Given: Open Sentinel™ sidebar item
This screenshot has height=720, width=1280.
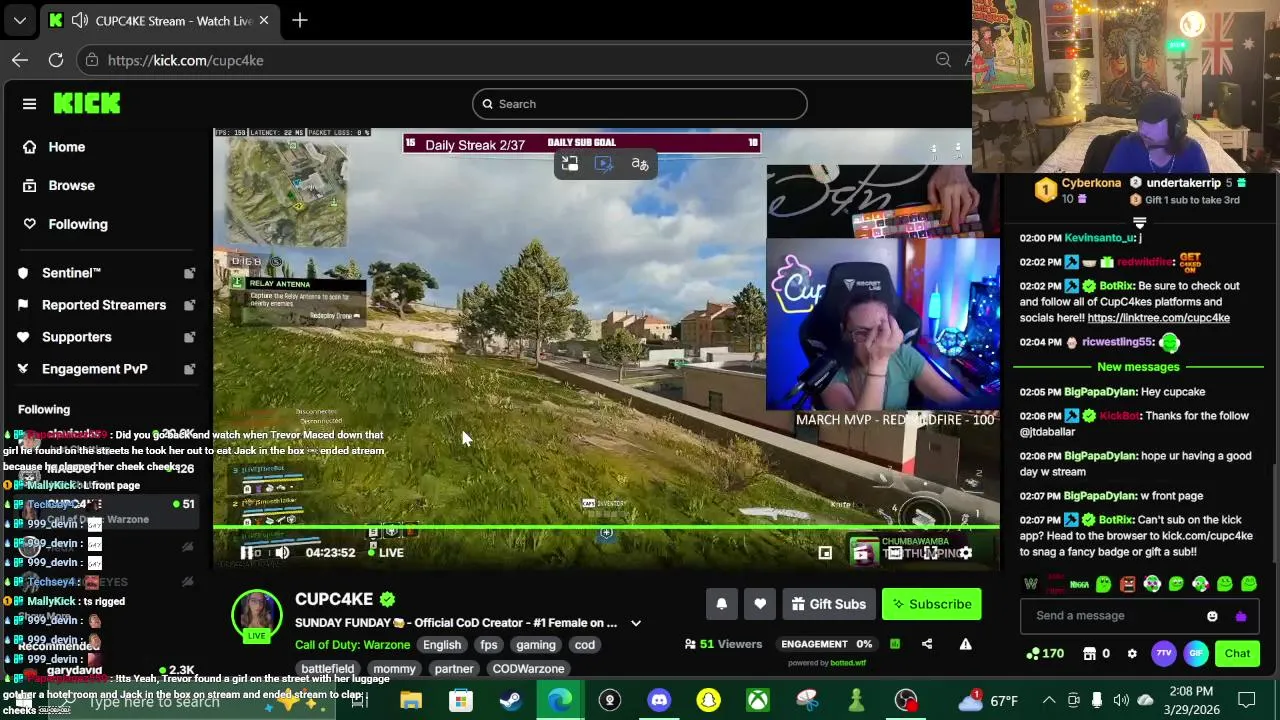Looking at the screenshot, I should coord(106,273).
